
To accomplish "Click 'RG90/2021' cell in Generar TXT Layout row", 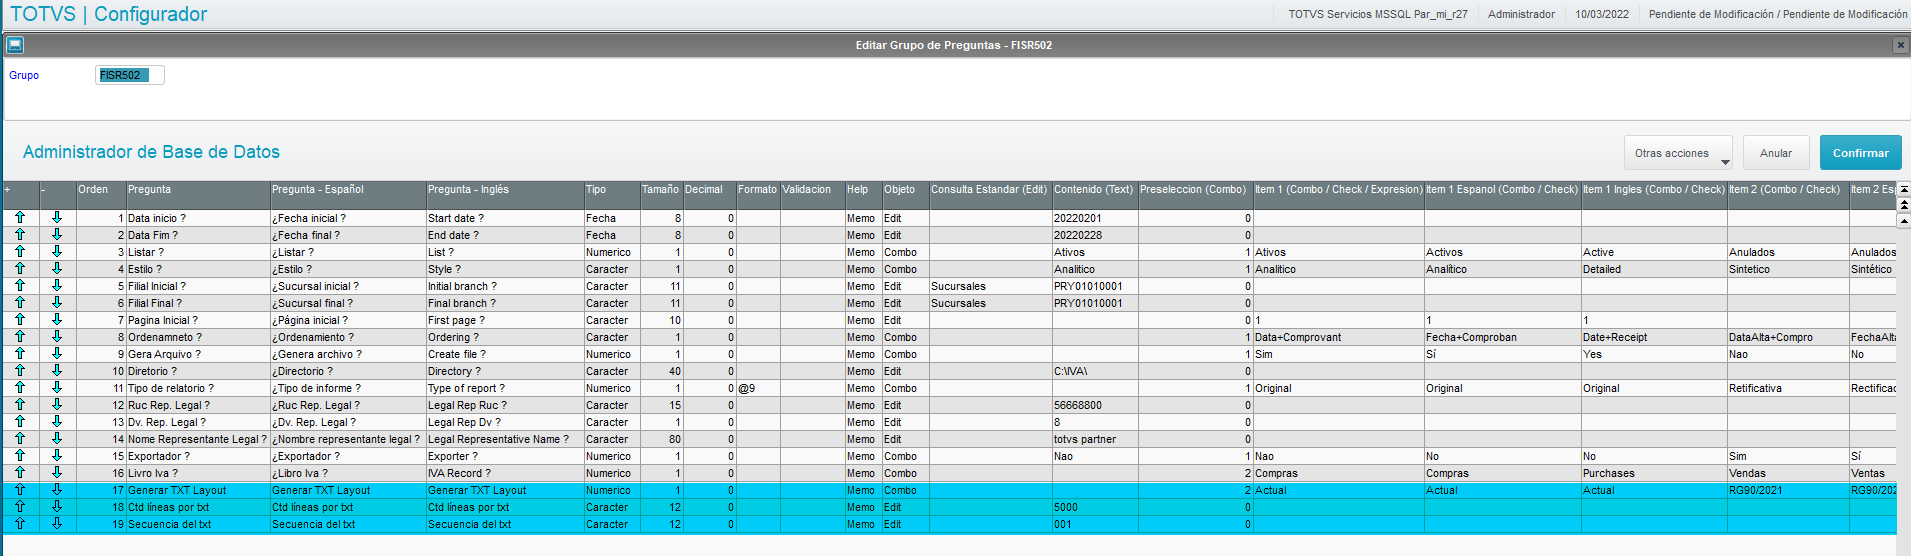I will 1788,489.
